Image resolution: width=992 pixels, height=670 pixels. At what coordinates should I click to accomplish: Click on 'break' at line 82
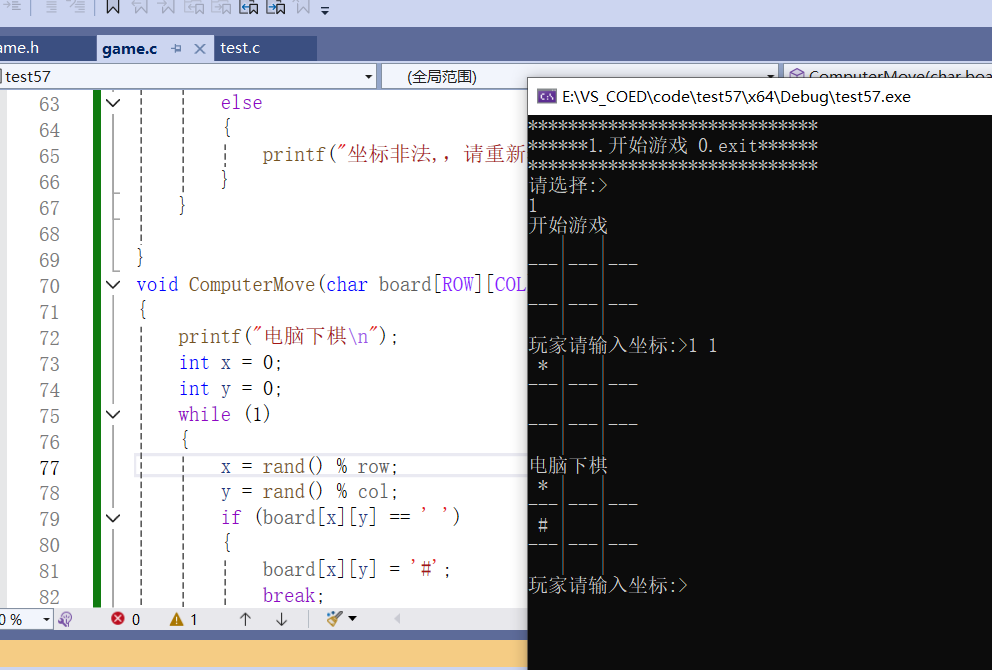pyautogui.click(x=289, y=595)
